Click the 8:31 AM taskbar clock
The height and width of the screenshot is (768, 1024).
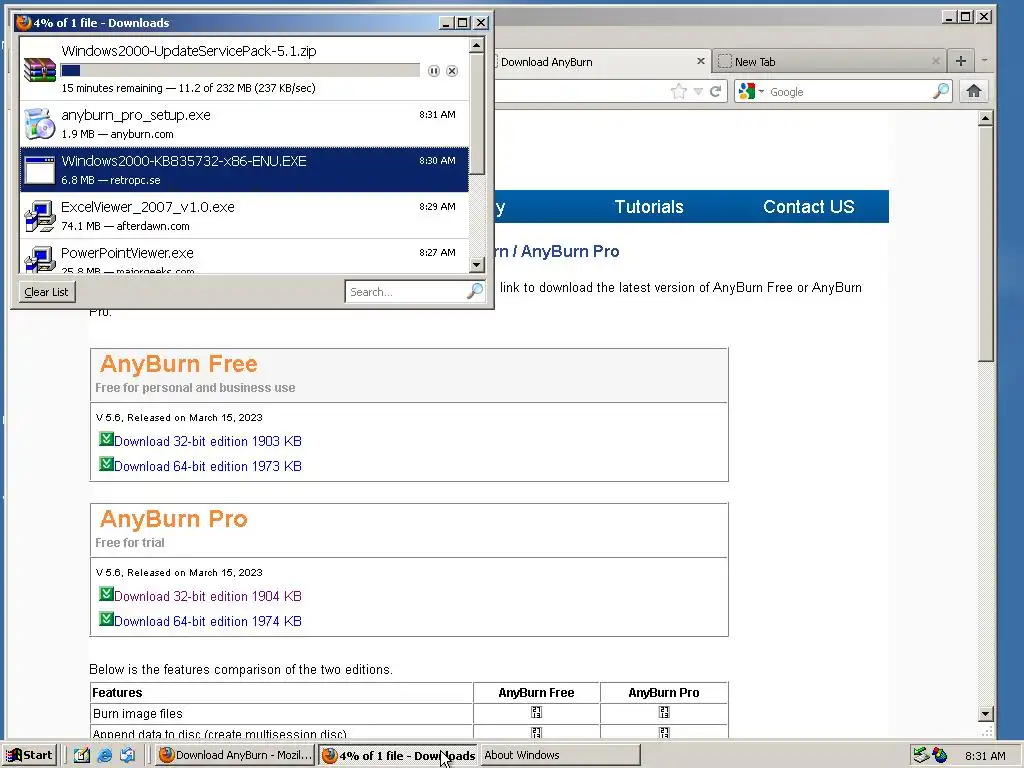(985, 756)
